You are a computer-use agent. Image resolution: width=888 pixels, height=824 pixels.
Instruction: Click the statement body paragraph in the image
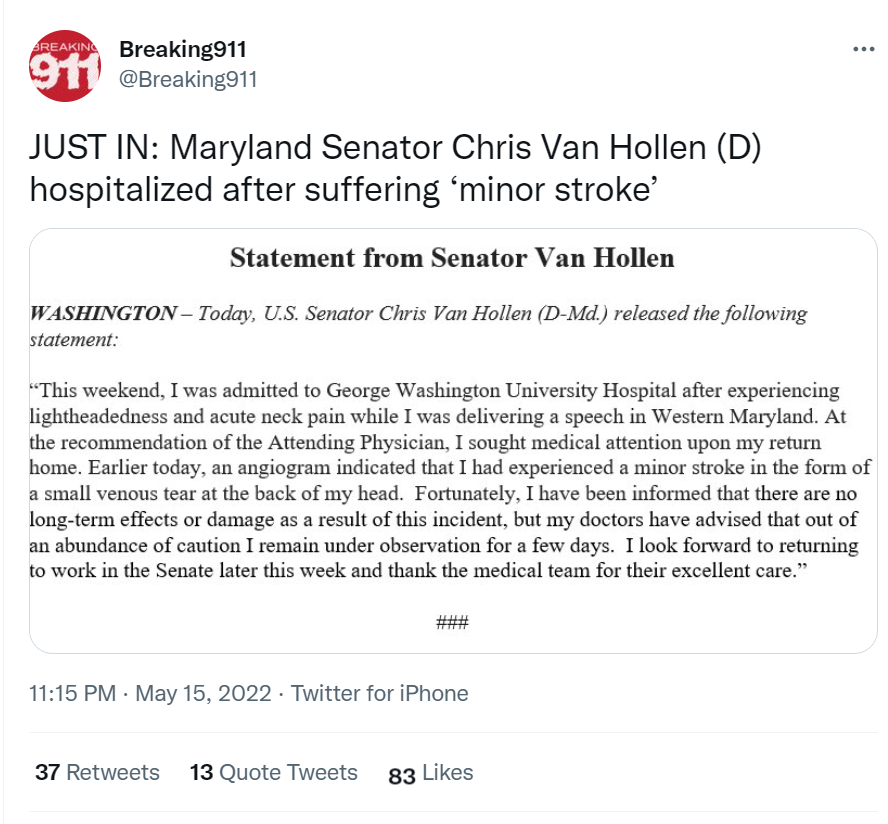(450, 480)
